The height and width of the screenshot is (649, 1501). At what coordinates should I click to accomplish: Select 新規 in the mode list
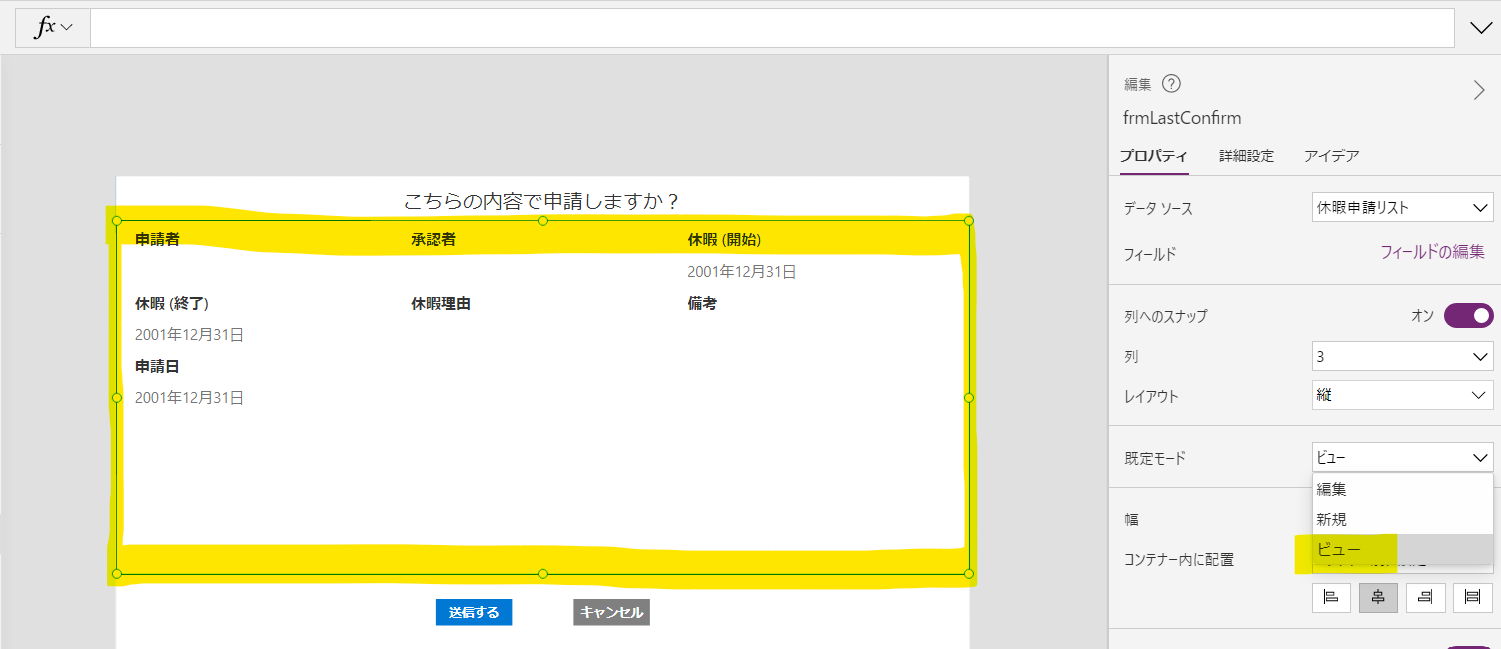[1402, 519]
